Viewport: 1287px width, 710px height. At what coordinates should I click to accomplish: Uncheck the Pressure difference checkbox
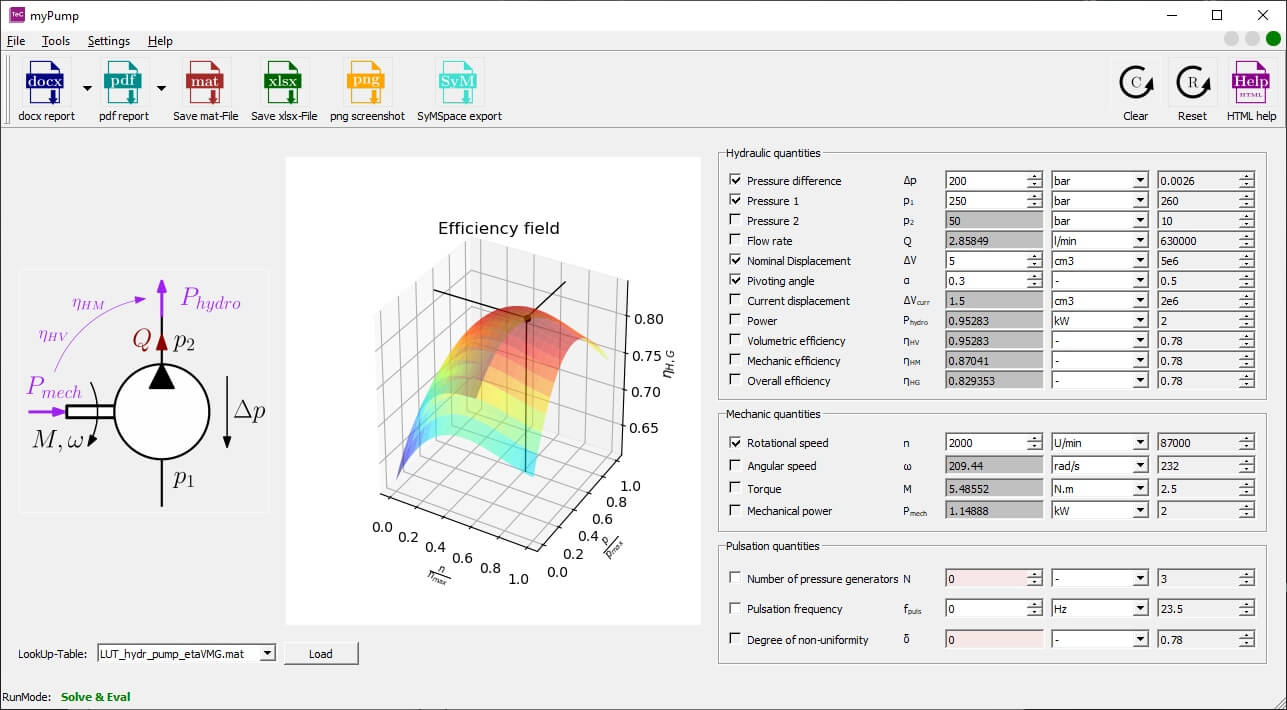[x=736, y=181]
